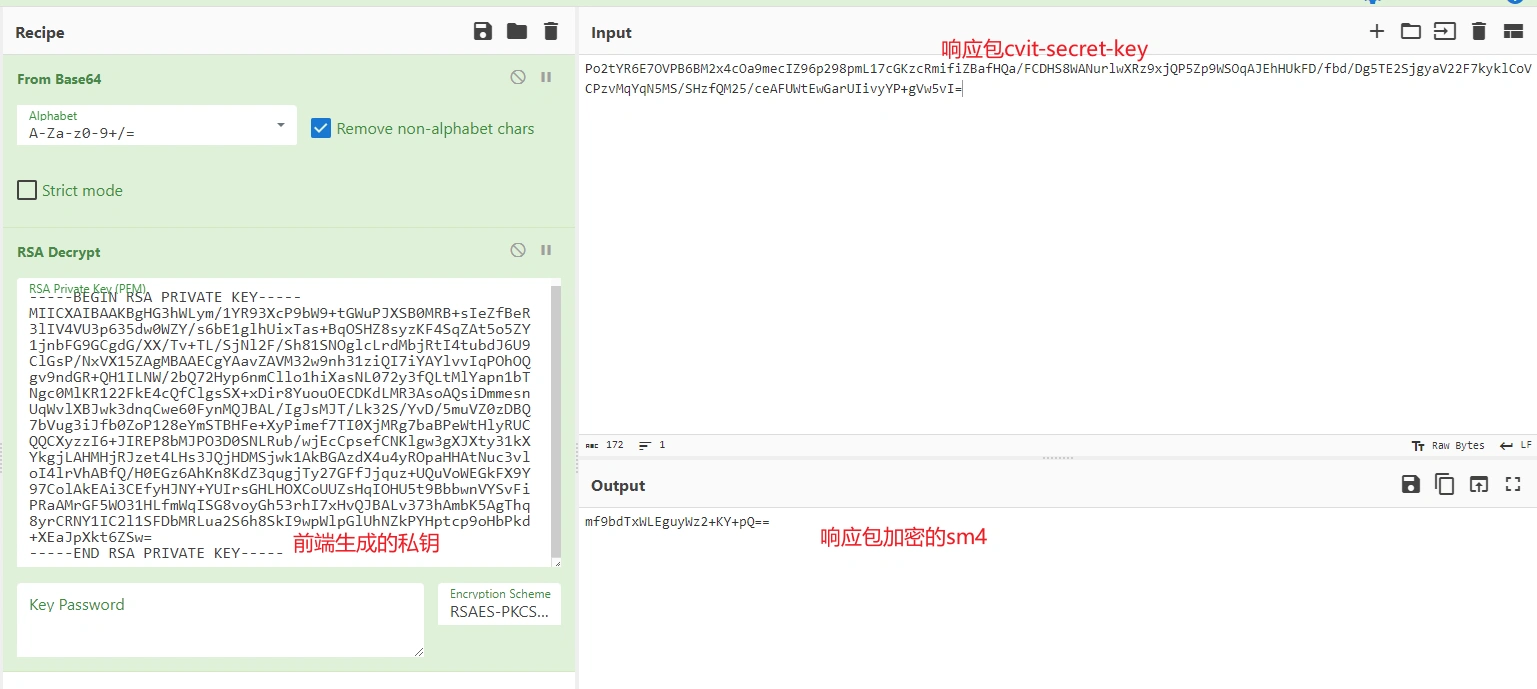Set breakpoint on the RSA Decrypt operation
This screenshot has width=1537, height=689.
(x=546, y=250)
